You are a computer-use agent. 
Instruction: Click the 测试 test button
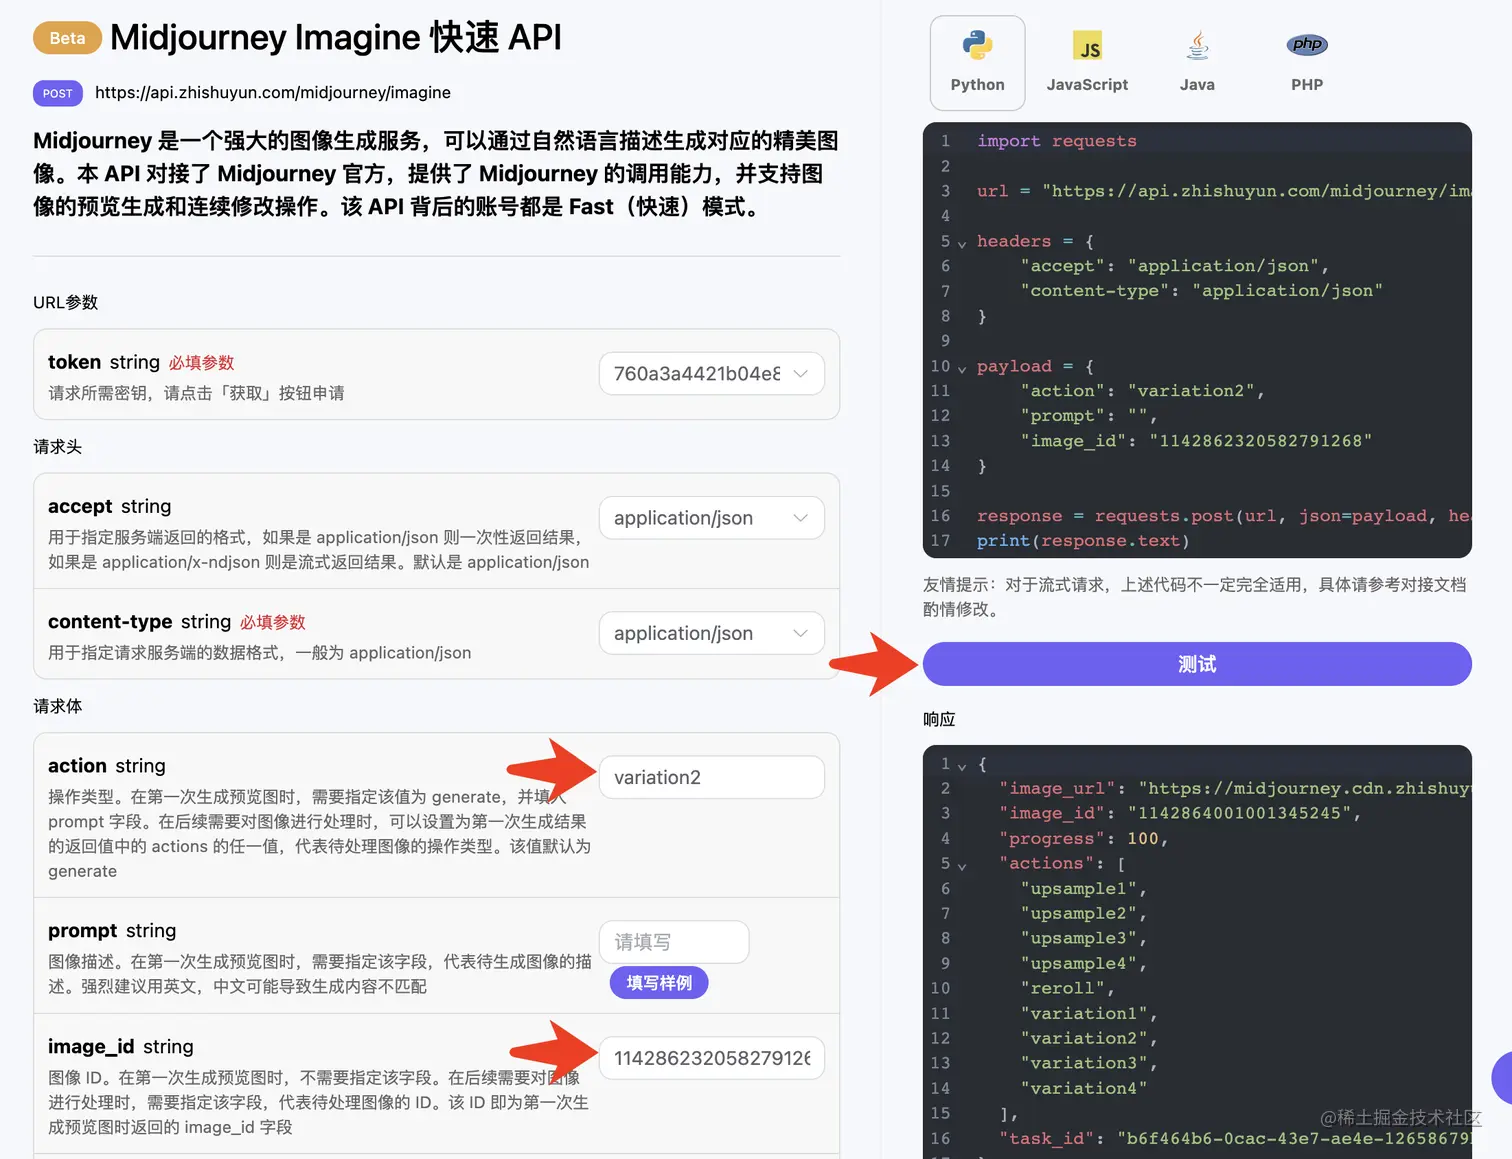(1197, 664)
